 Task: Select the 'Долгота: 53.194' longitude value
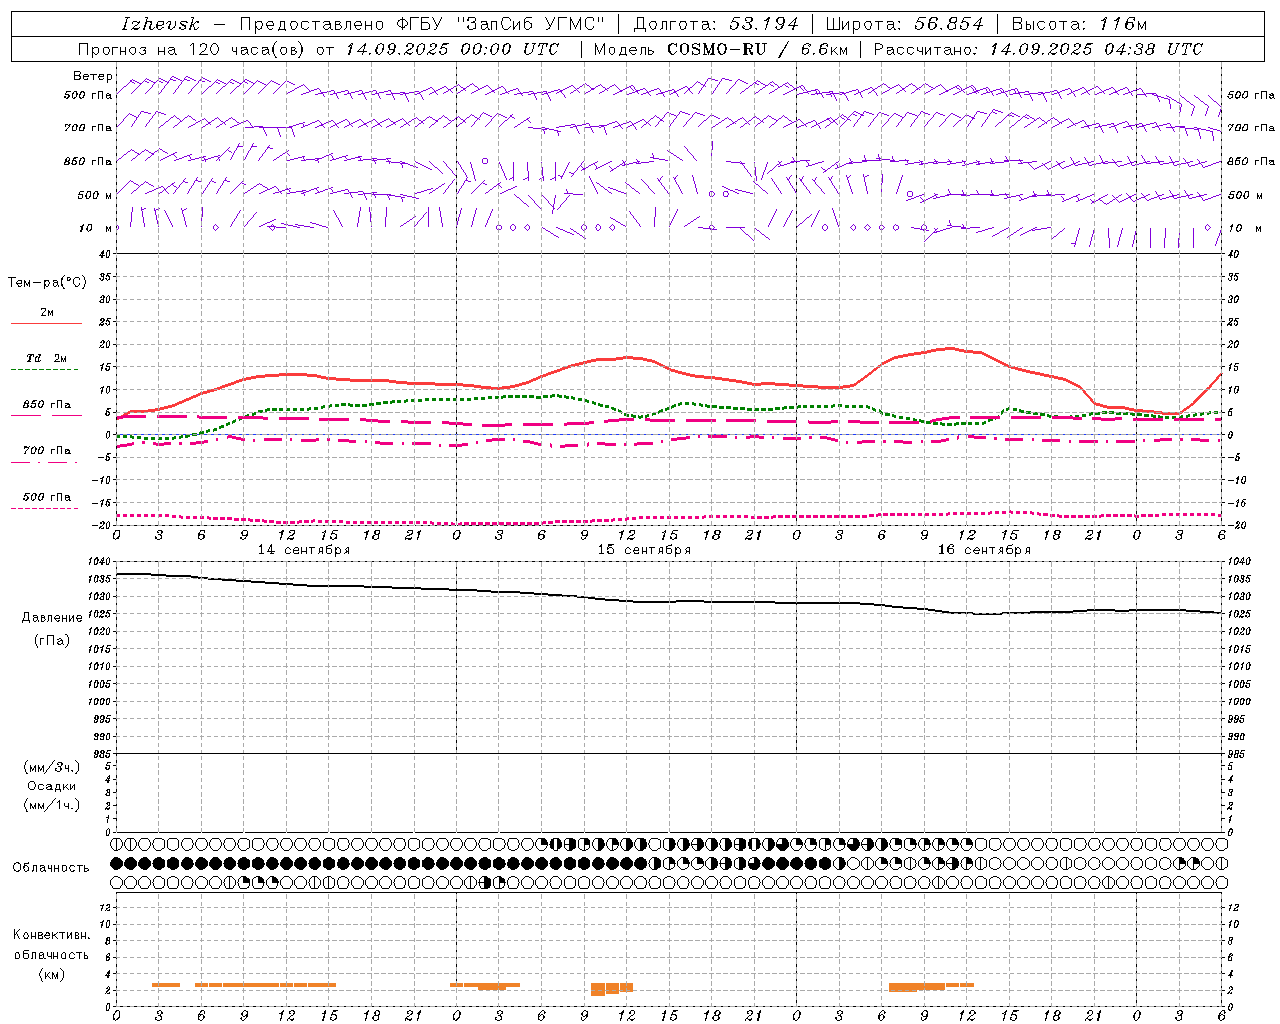tap(717, 25)
